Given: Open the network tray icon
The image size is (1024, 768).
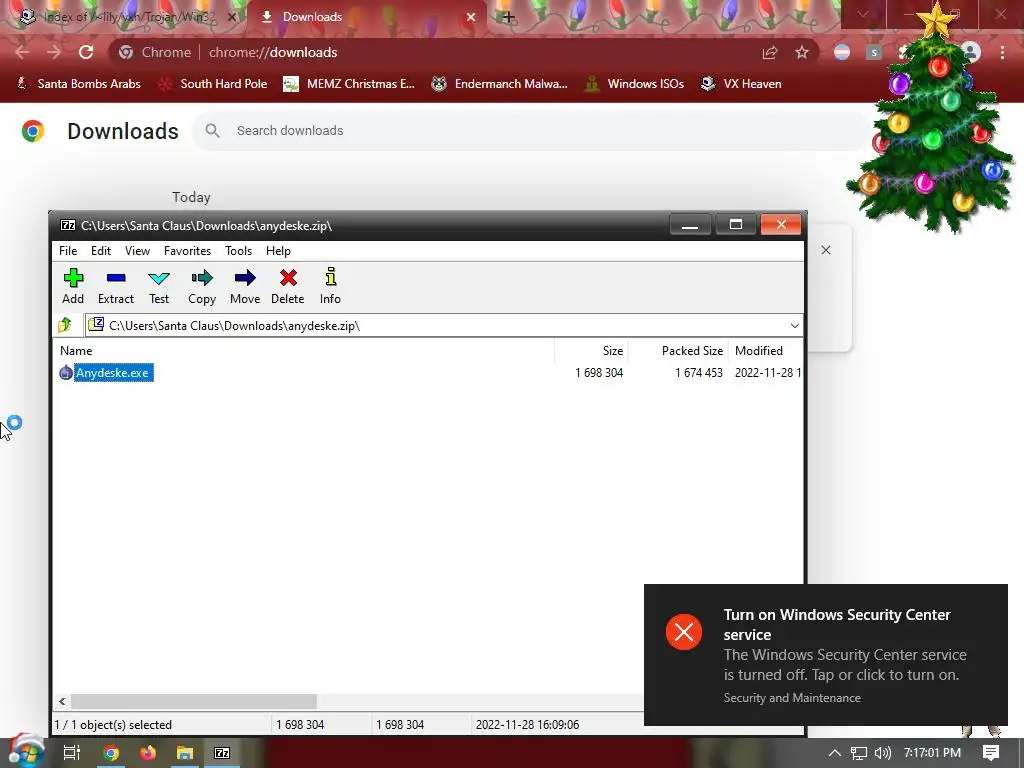Looking at the screenshot, I should click(859, 753).
